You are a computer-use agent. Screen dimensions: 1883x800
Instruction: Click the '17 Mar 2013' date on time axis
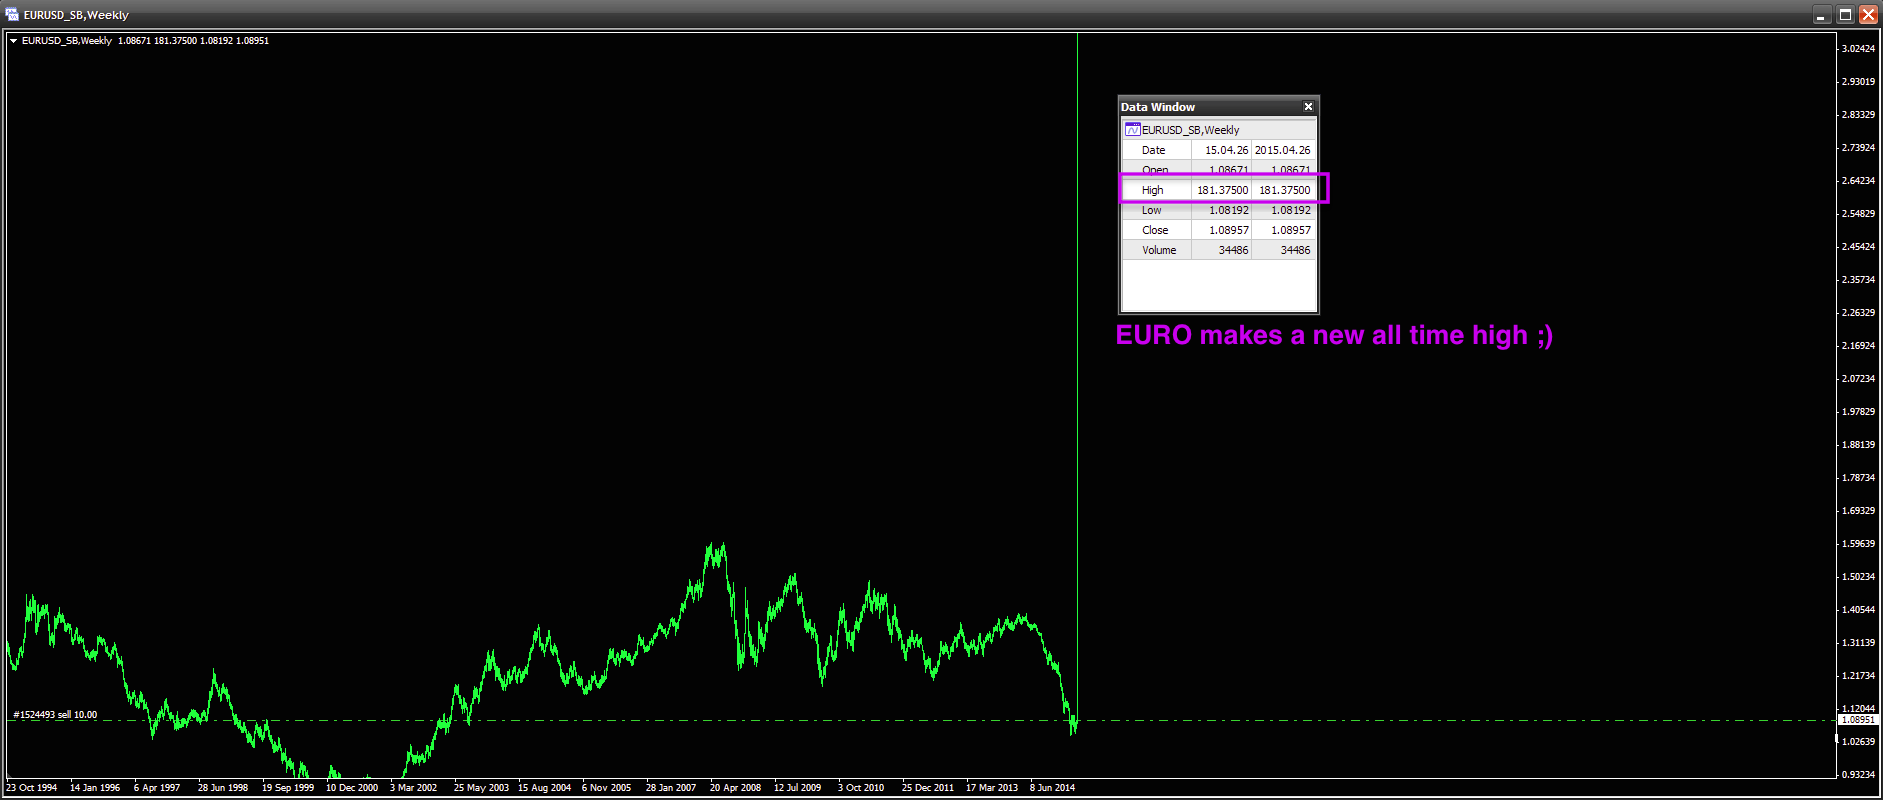[992, 788]
